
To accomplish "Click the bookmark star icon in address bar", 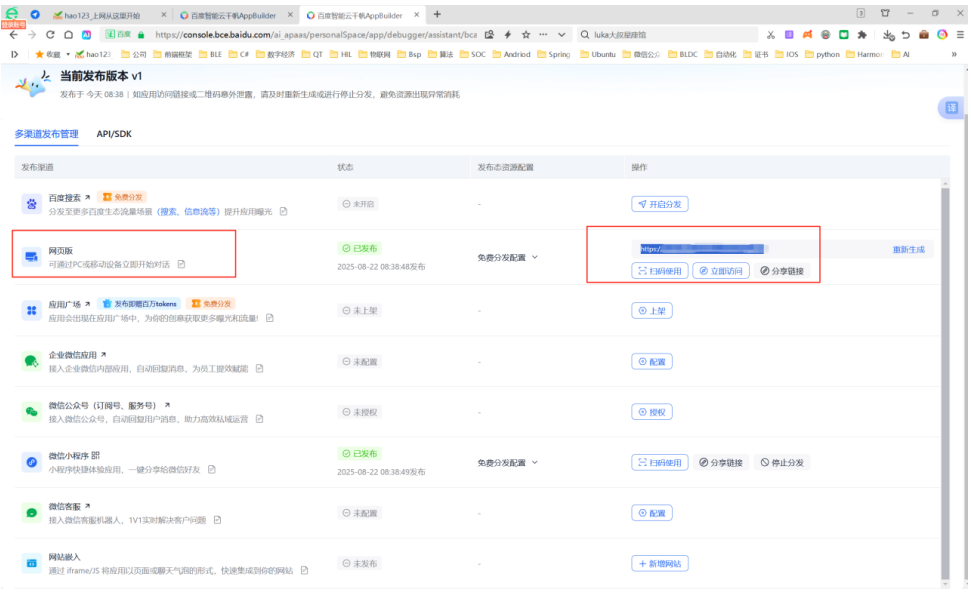I will pyautogui.click(x=526, y=35).
